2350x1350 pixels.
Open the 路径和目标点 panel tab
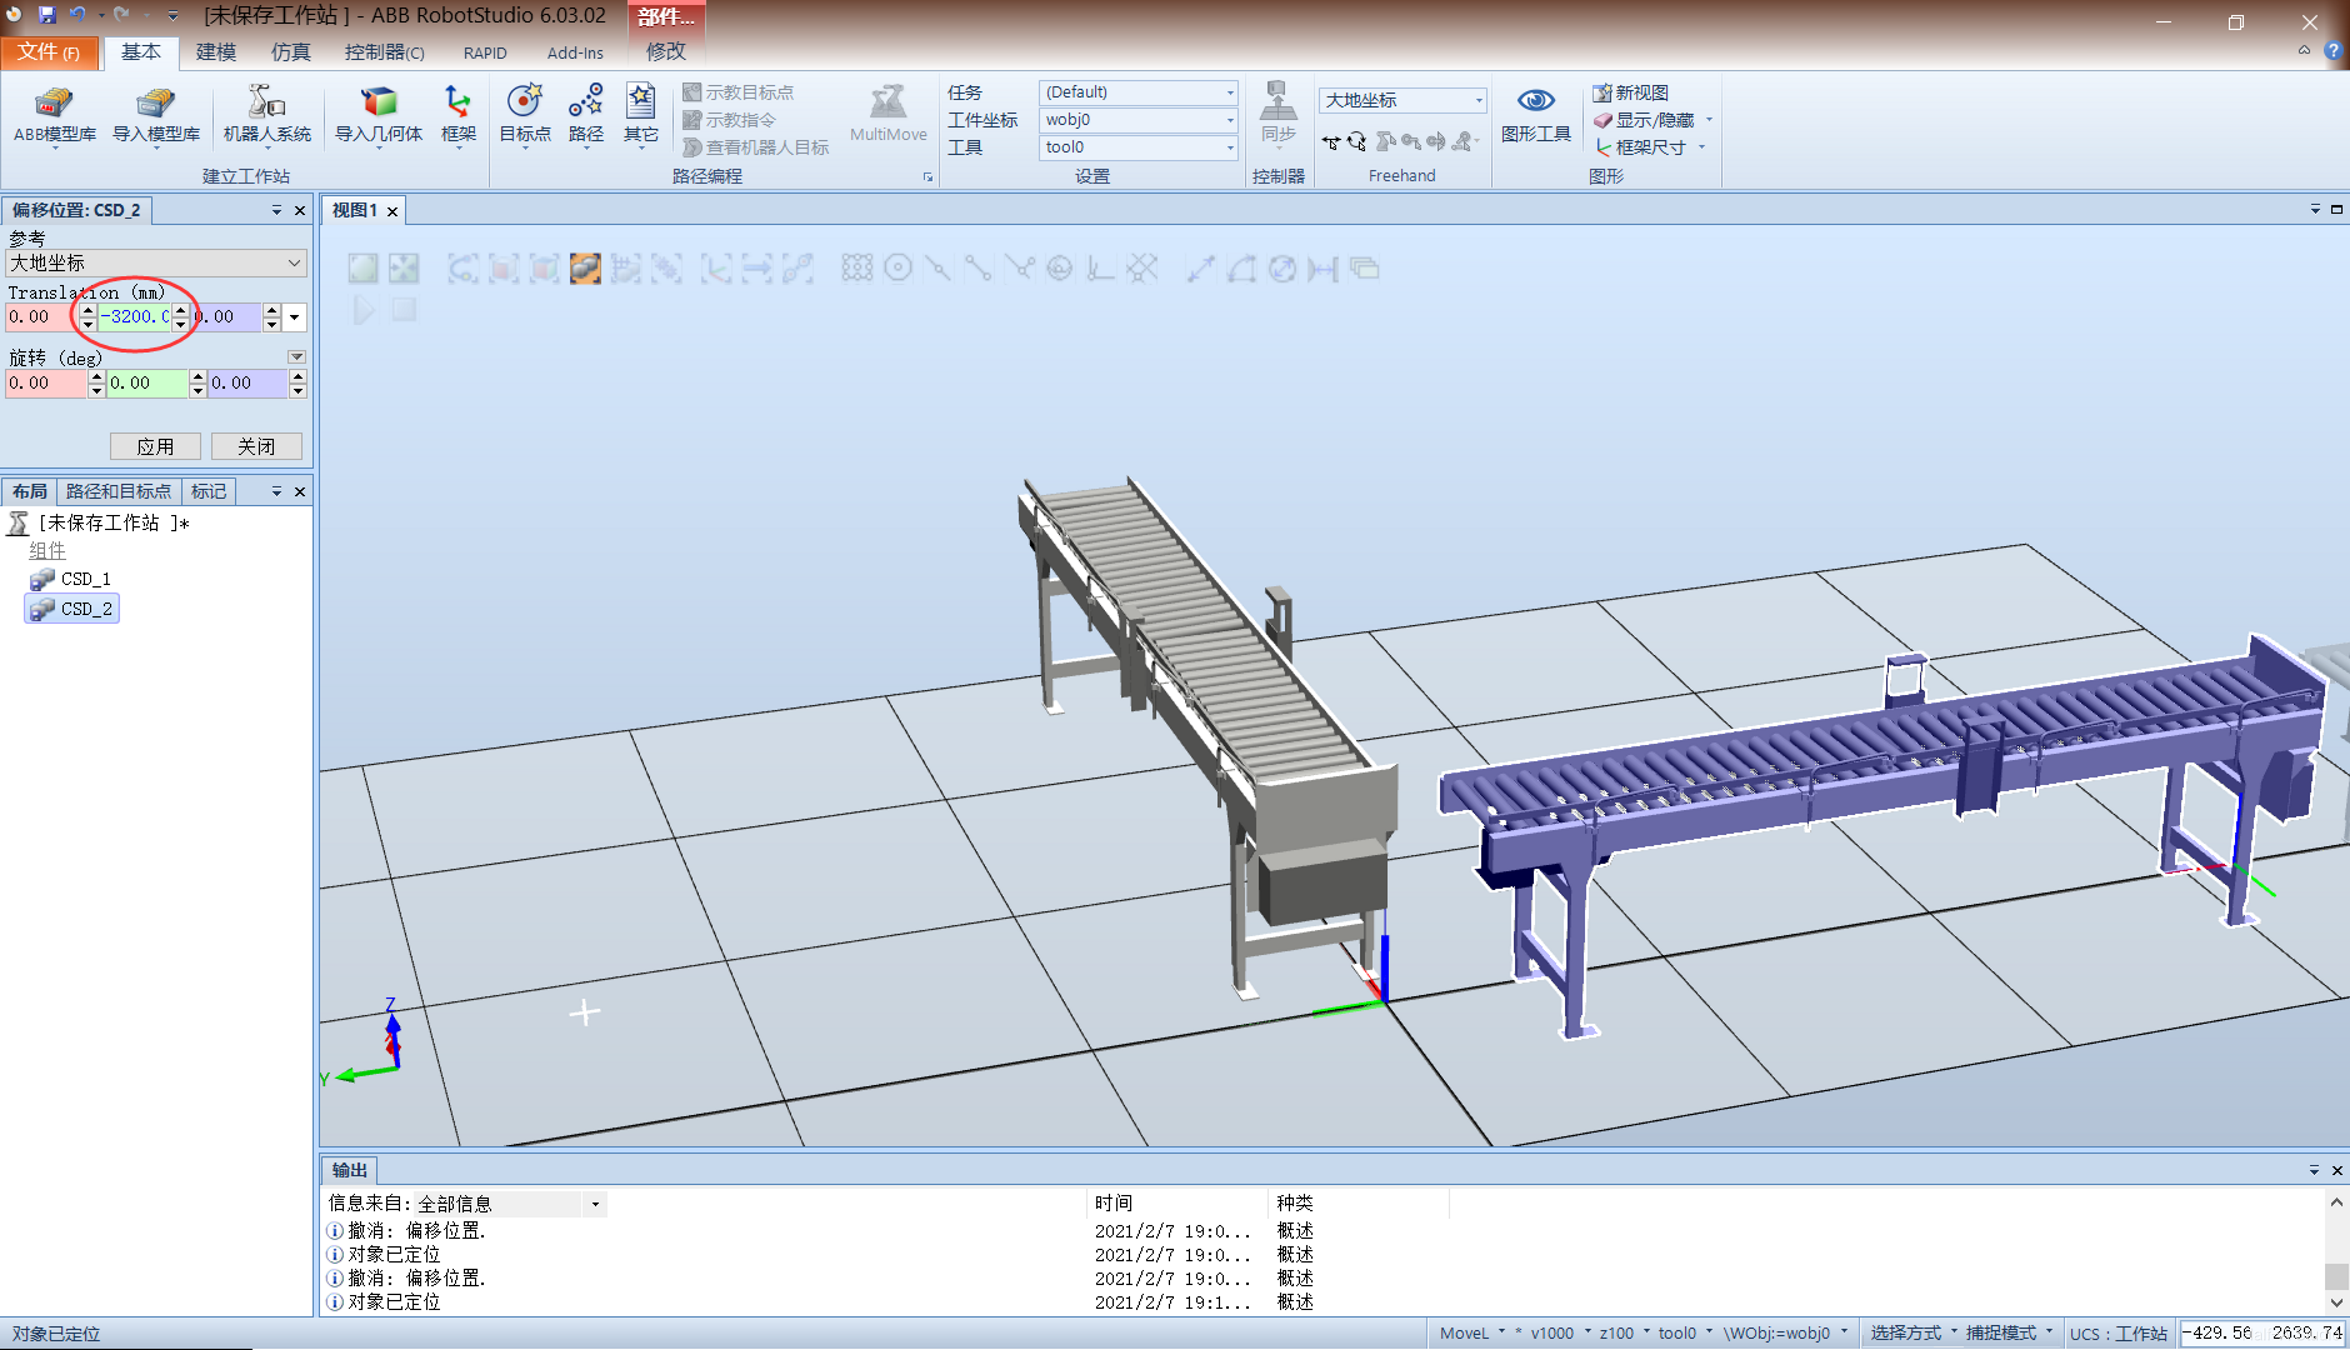pos(118,491)
